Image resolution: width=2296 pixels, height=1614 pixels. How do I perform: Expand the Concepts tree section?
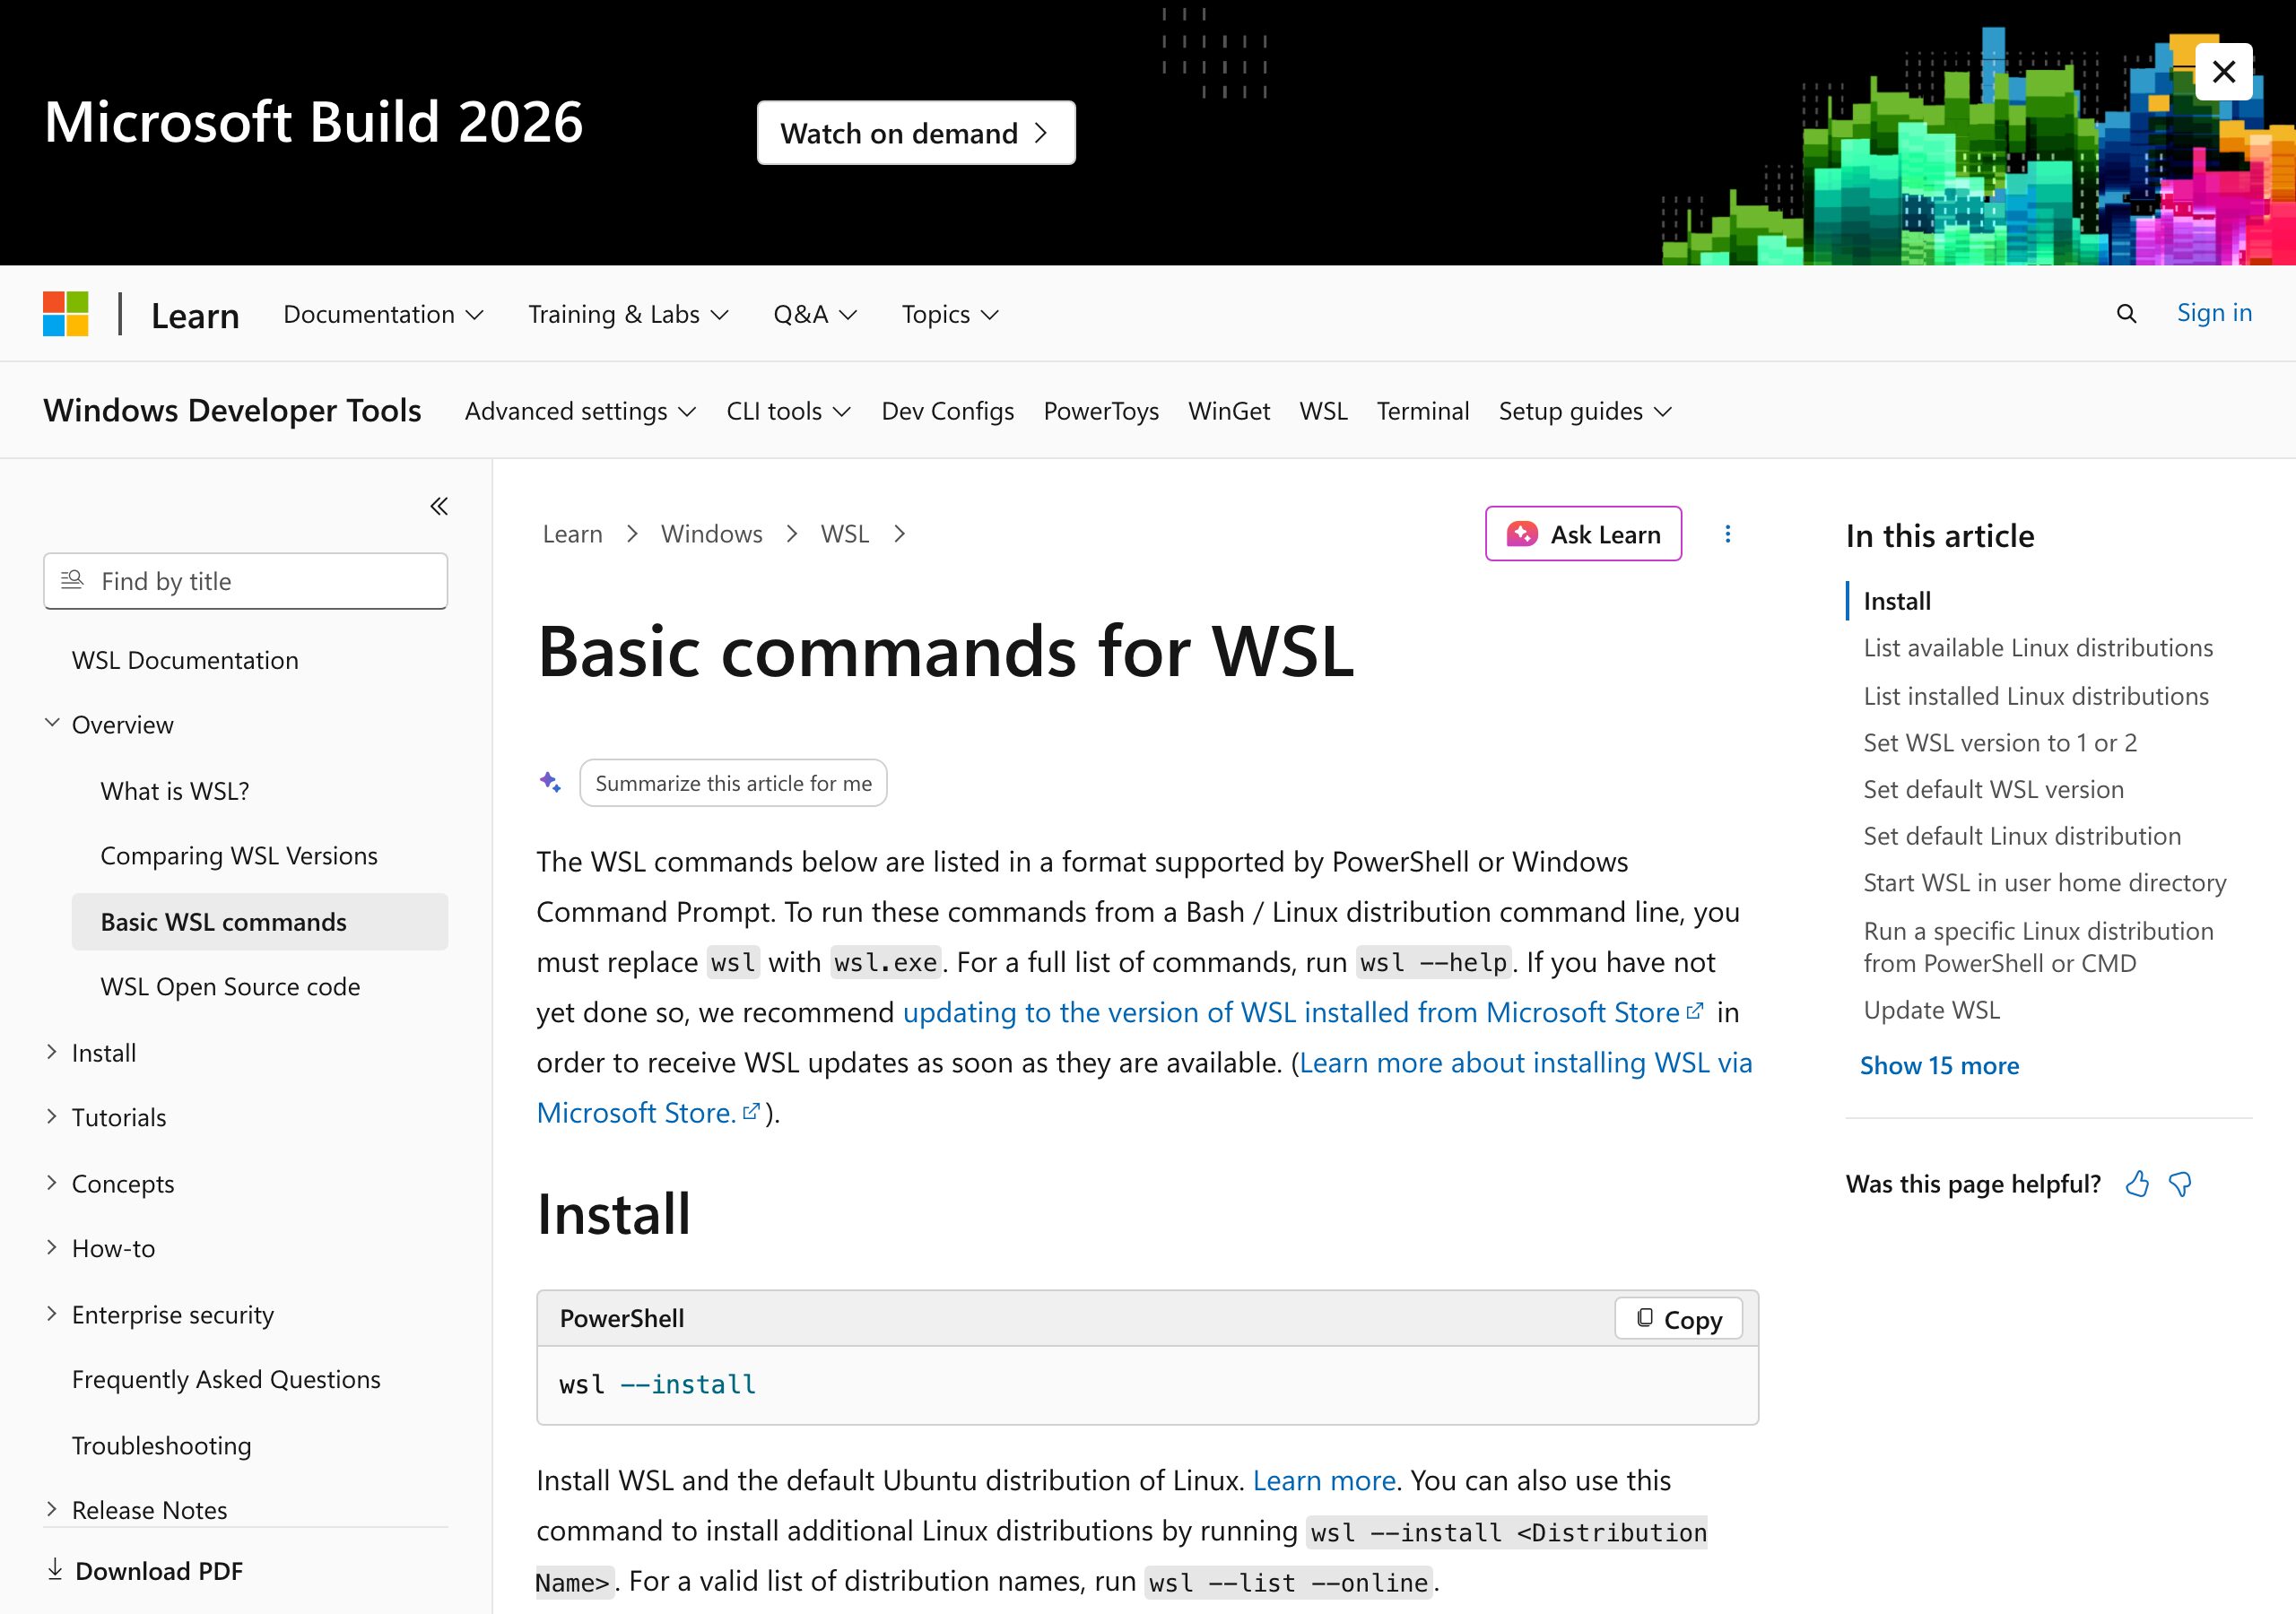(52, 1183)
